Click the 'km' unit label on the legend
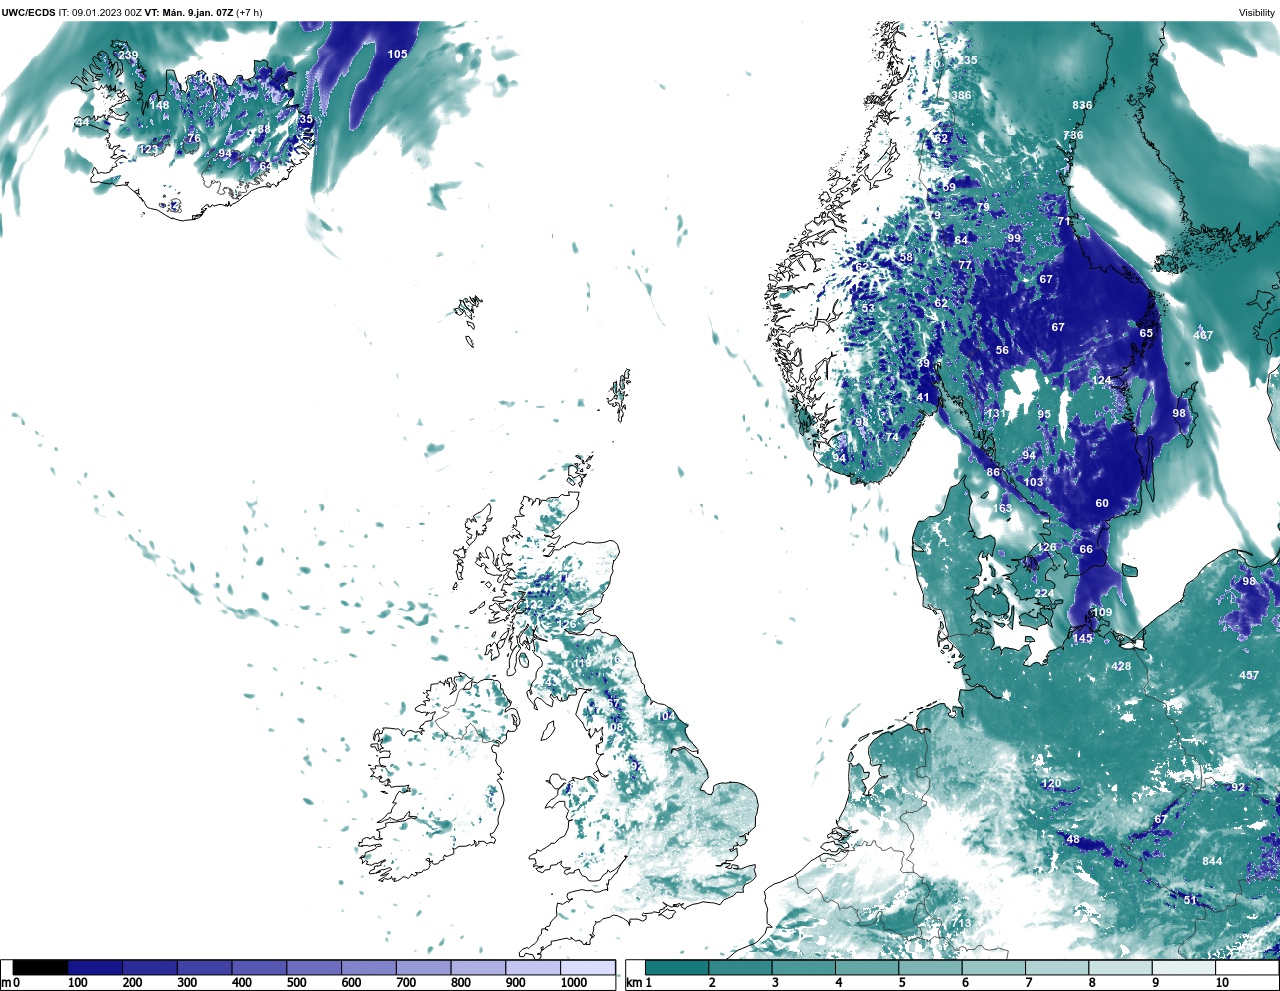This screenshot has width=1280, height=991. (632, 983)
